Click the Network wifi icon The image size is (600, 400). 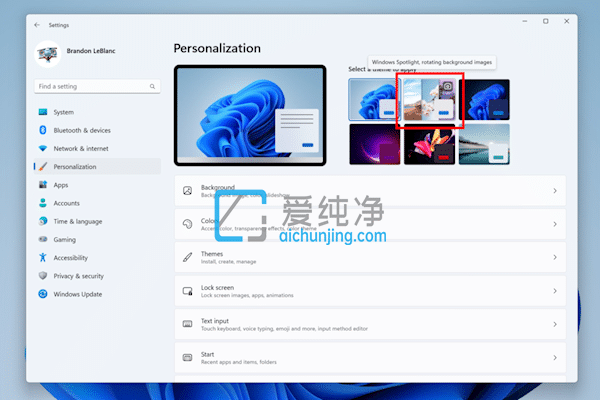pos(43,148)
